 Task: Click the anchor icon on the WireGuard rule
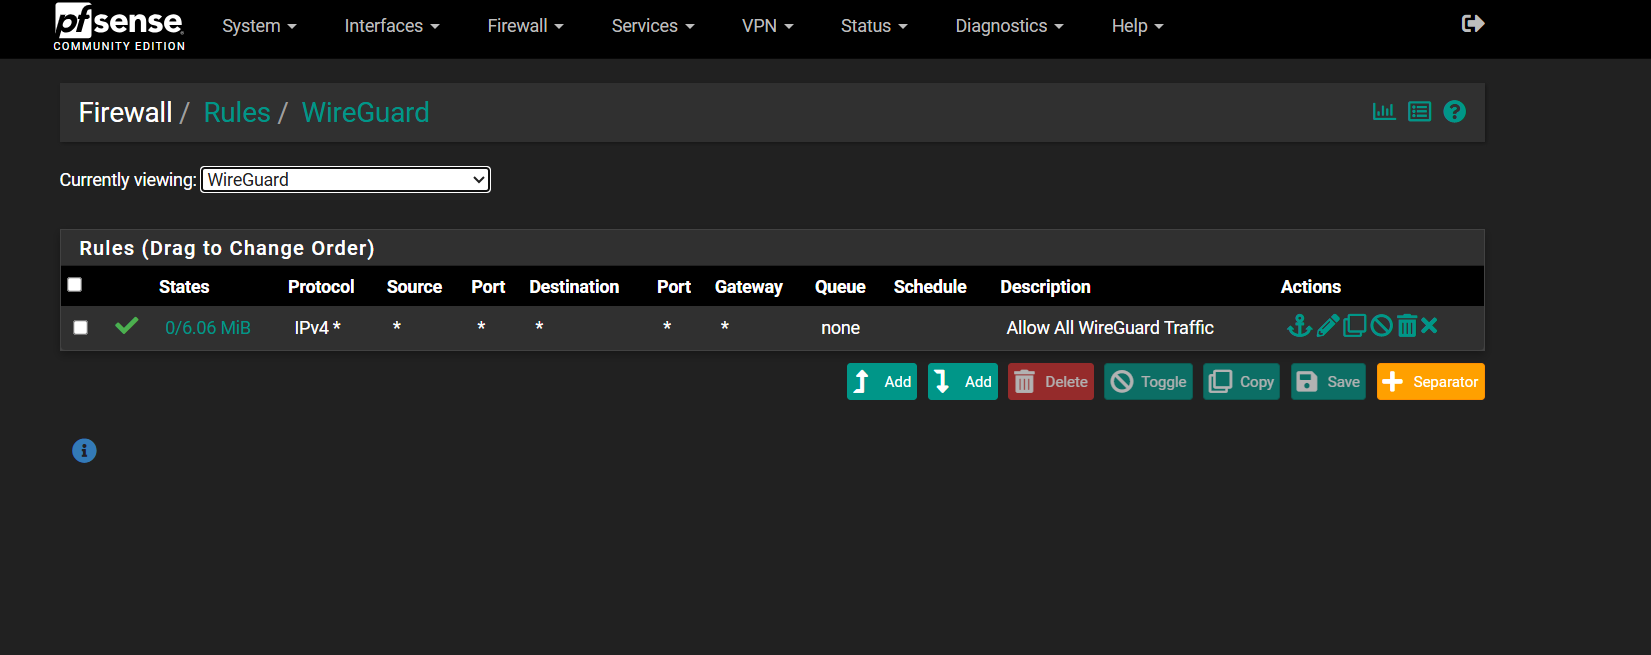point(1299,326)
